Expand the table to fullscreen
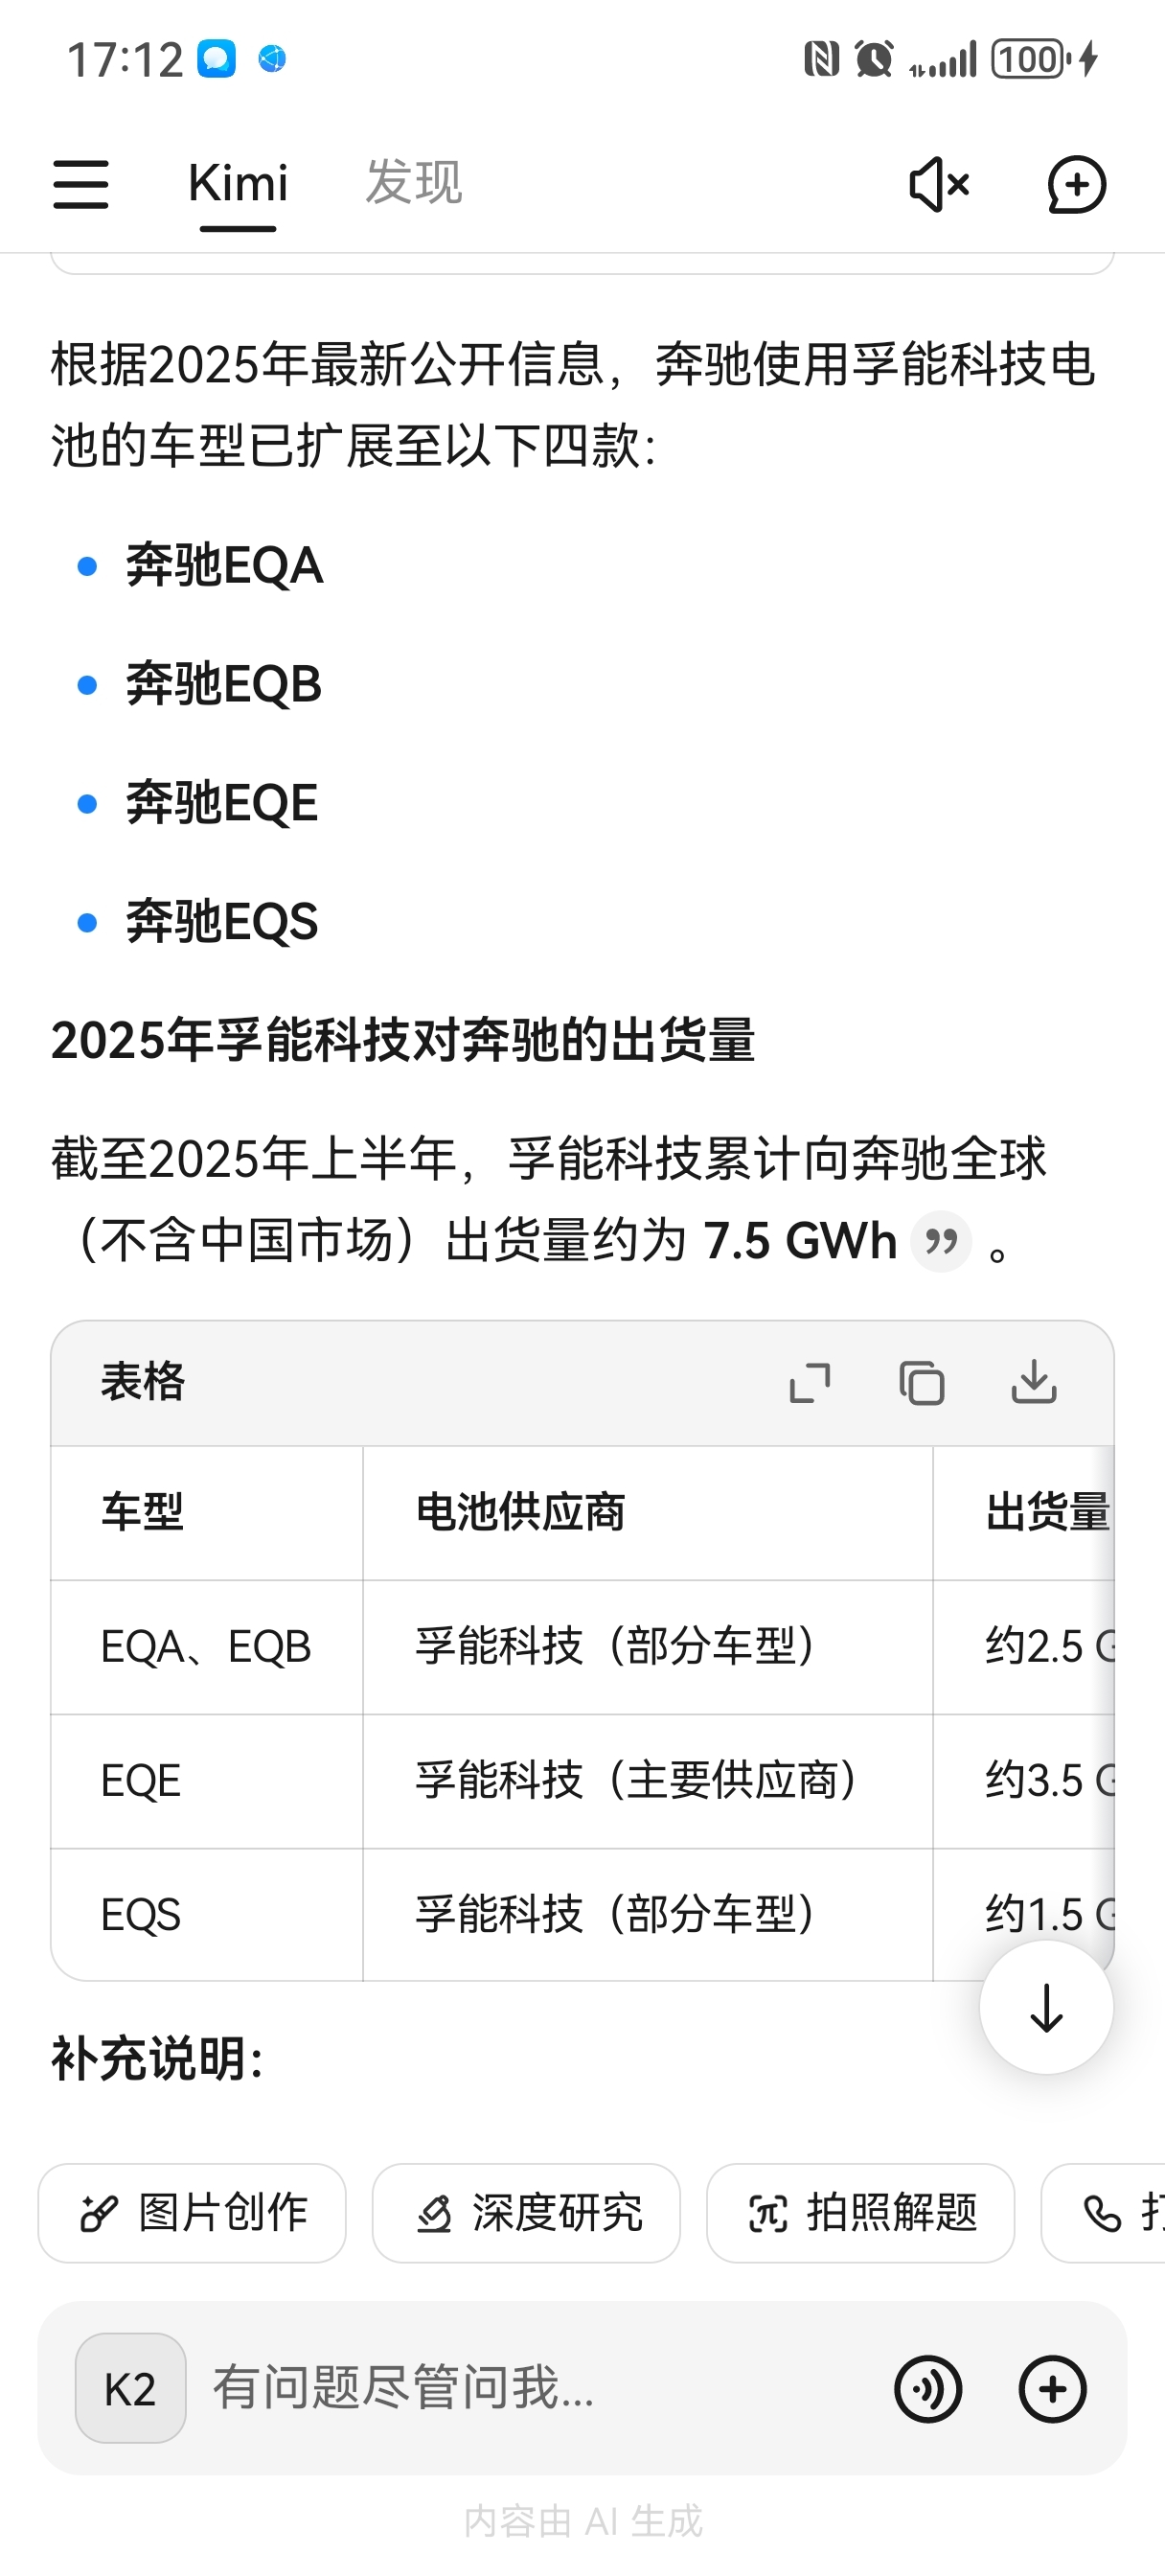This screenshot has width=1165, height=2576. [810, 1383]
